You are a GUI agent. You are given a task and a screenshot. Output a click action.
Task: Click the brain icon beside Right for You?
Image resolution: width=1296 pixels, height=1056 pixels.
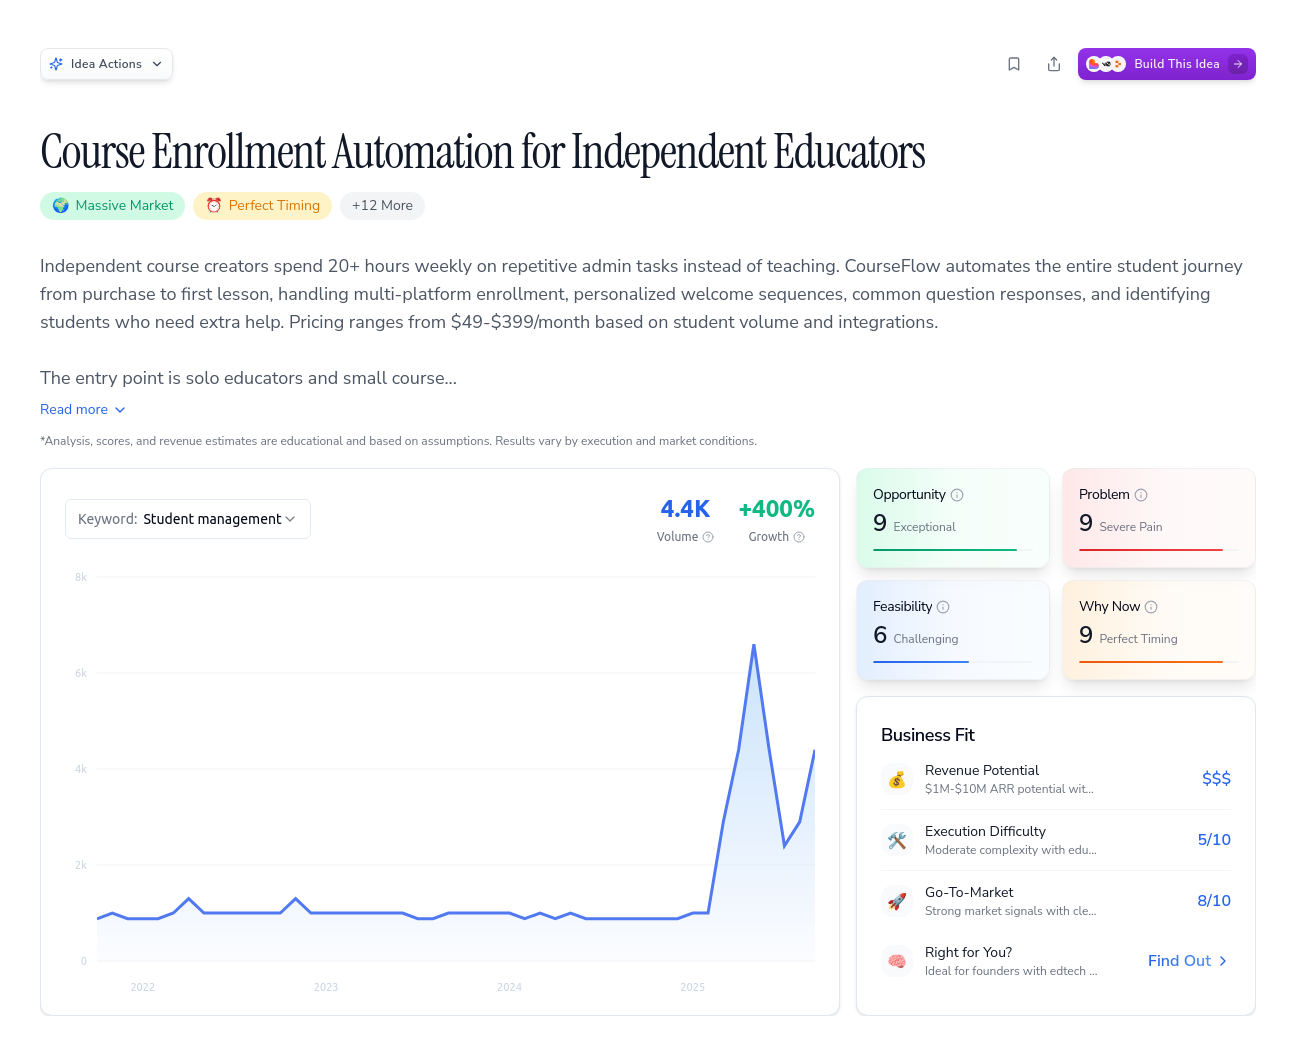pyautogui.click(x=897, y=960)
